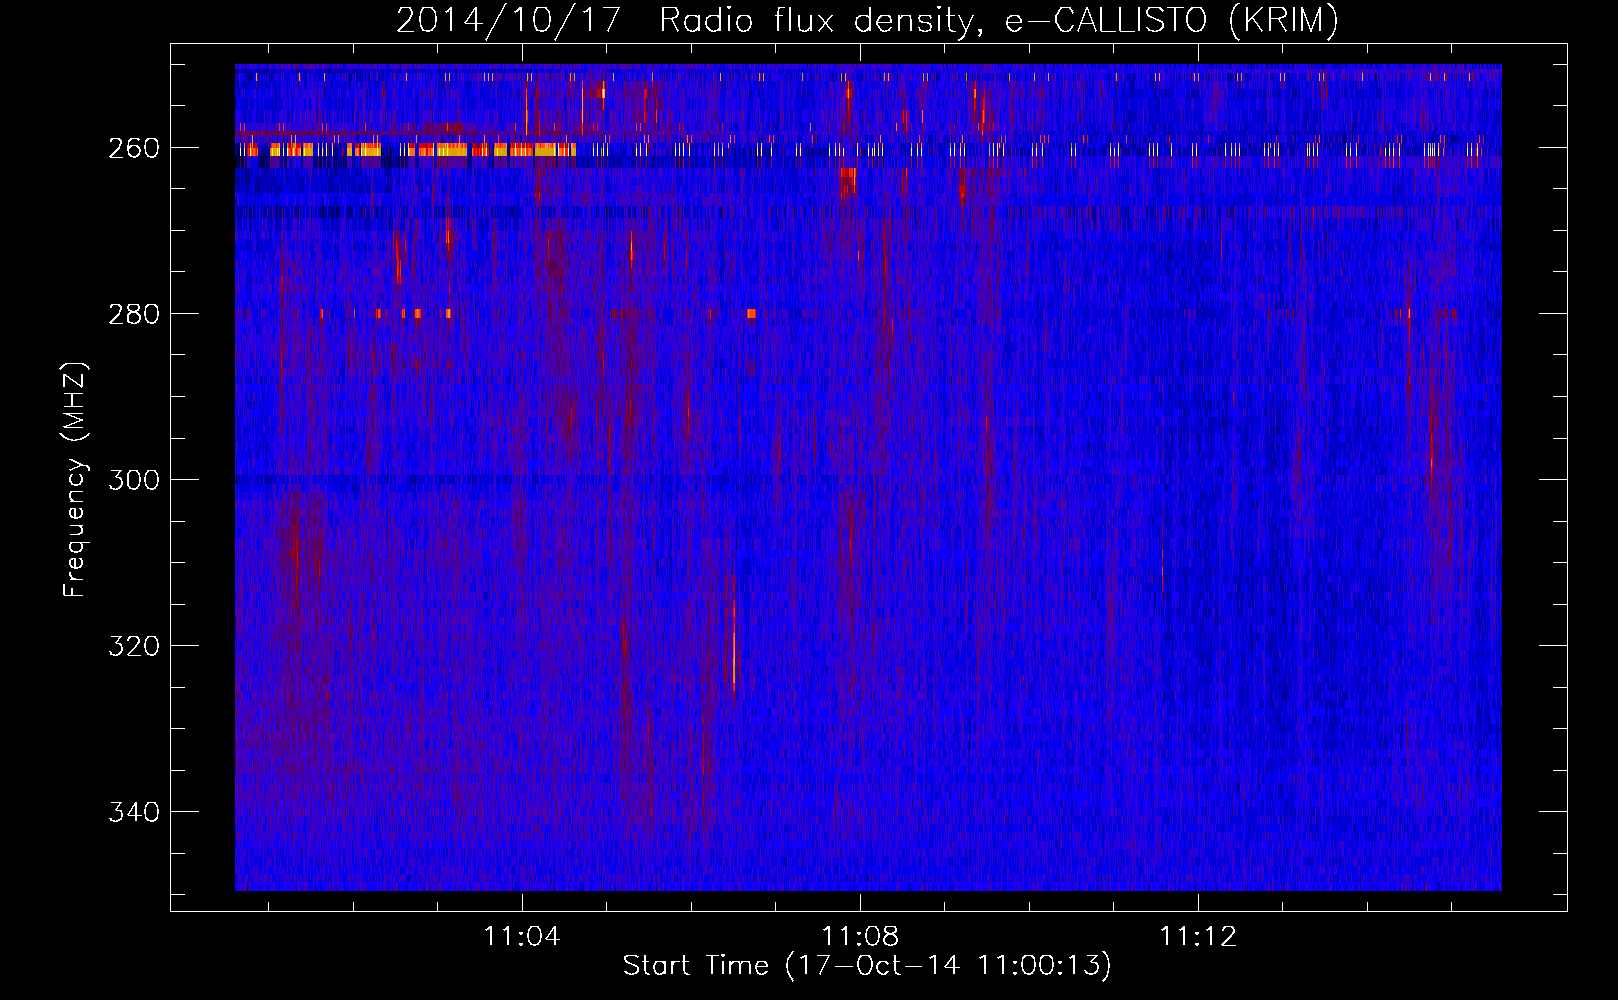Image resolution: width=1618 pixels, height=1000 pixels.
Task: Click the 260 frequency tick label
Action: (134, 148)
